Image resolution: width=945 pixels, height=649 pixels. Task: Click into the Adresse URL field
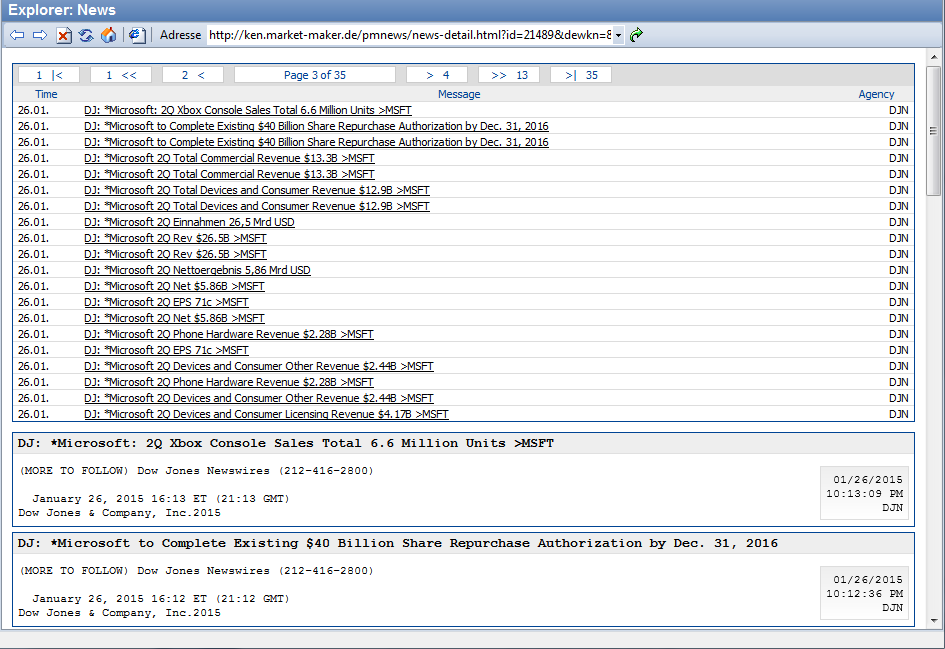pyautogui.click(x=408, y=35)
